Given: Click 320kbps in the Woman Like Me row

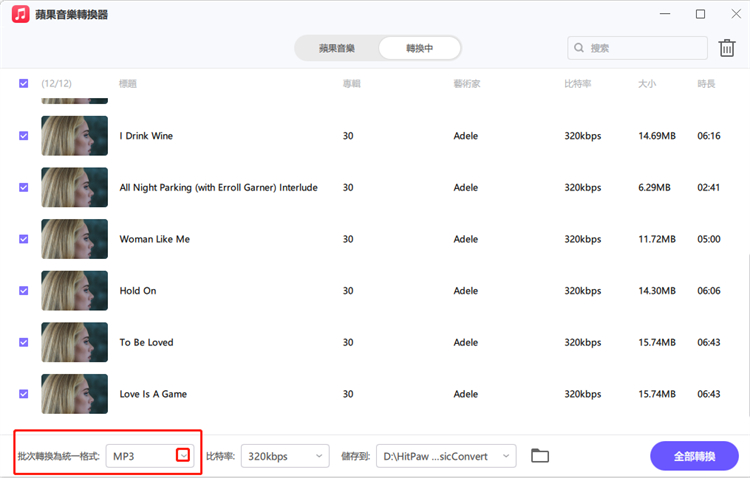Looking at the screenshot, I should click(583, 239).
